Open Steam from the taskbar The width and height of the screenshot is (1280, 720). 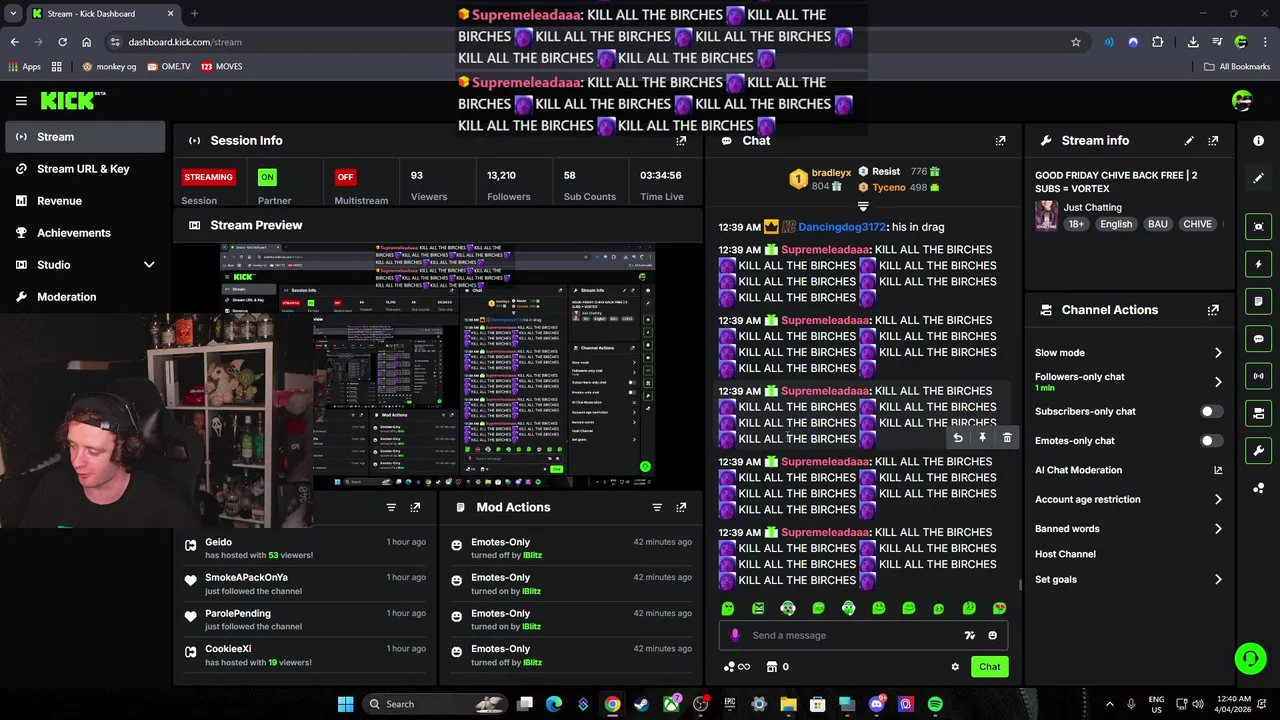[641, 704]
